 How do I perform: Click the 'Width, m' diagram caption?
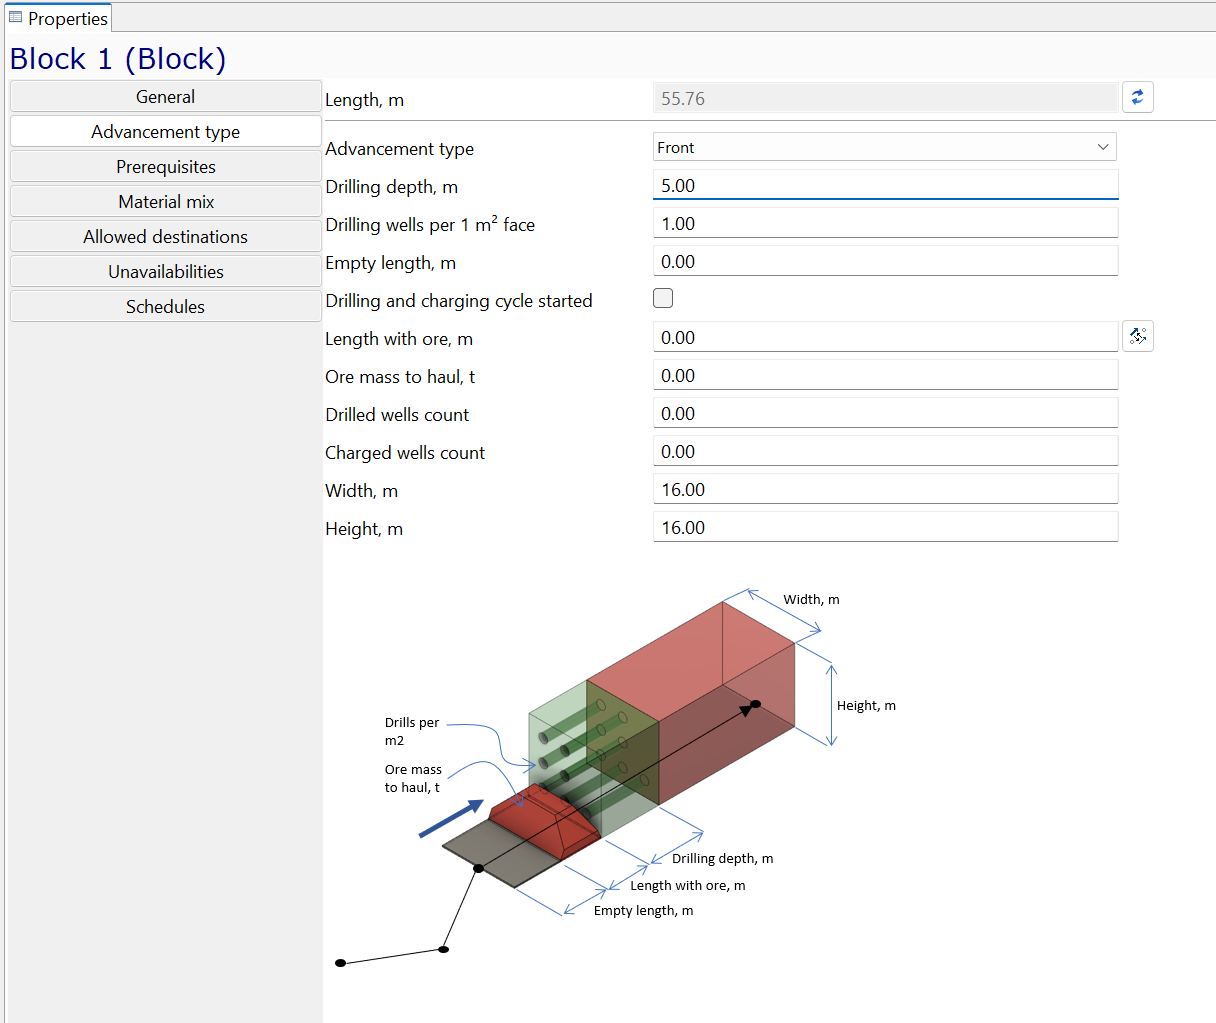coord(811,599)
